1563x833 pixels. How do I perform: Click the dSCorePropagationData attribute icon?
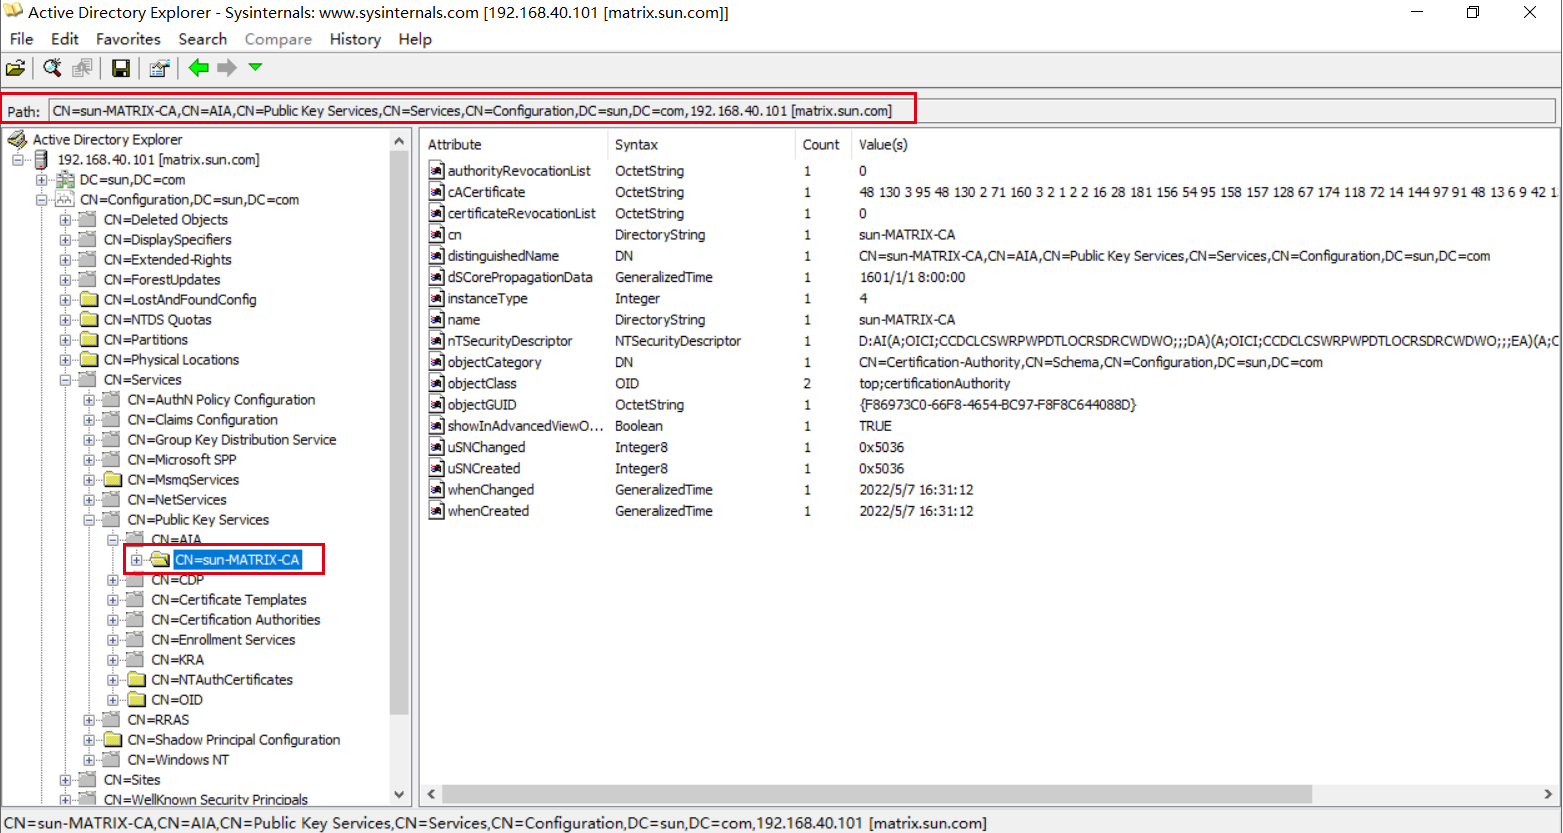coord(436,277)
